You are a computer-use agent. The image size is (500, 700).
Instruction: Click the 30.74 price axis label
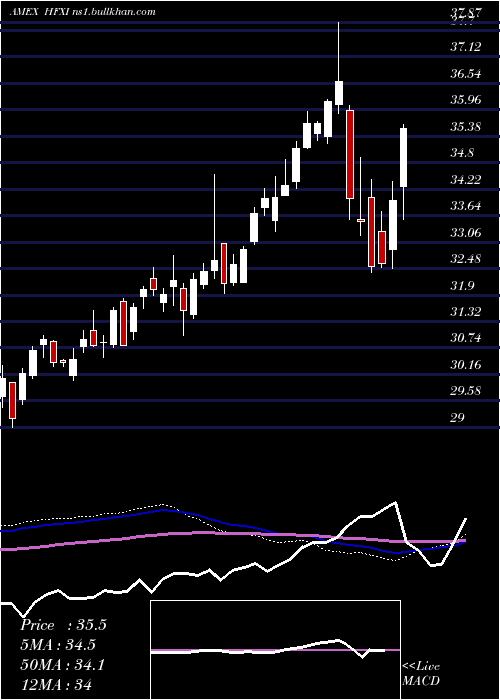[x=466, y=338]
